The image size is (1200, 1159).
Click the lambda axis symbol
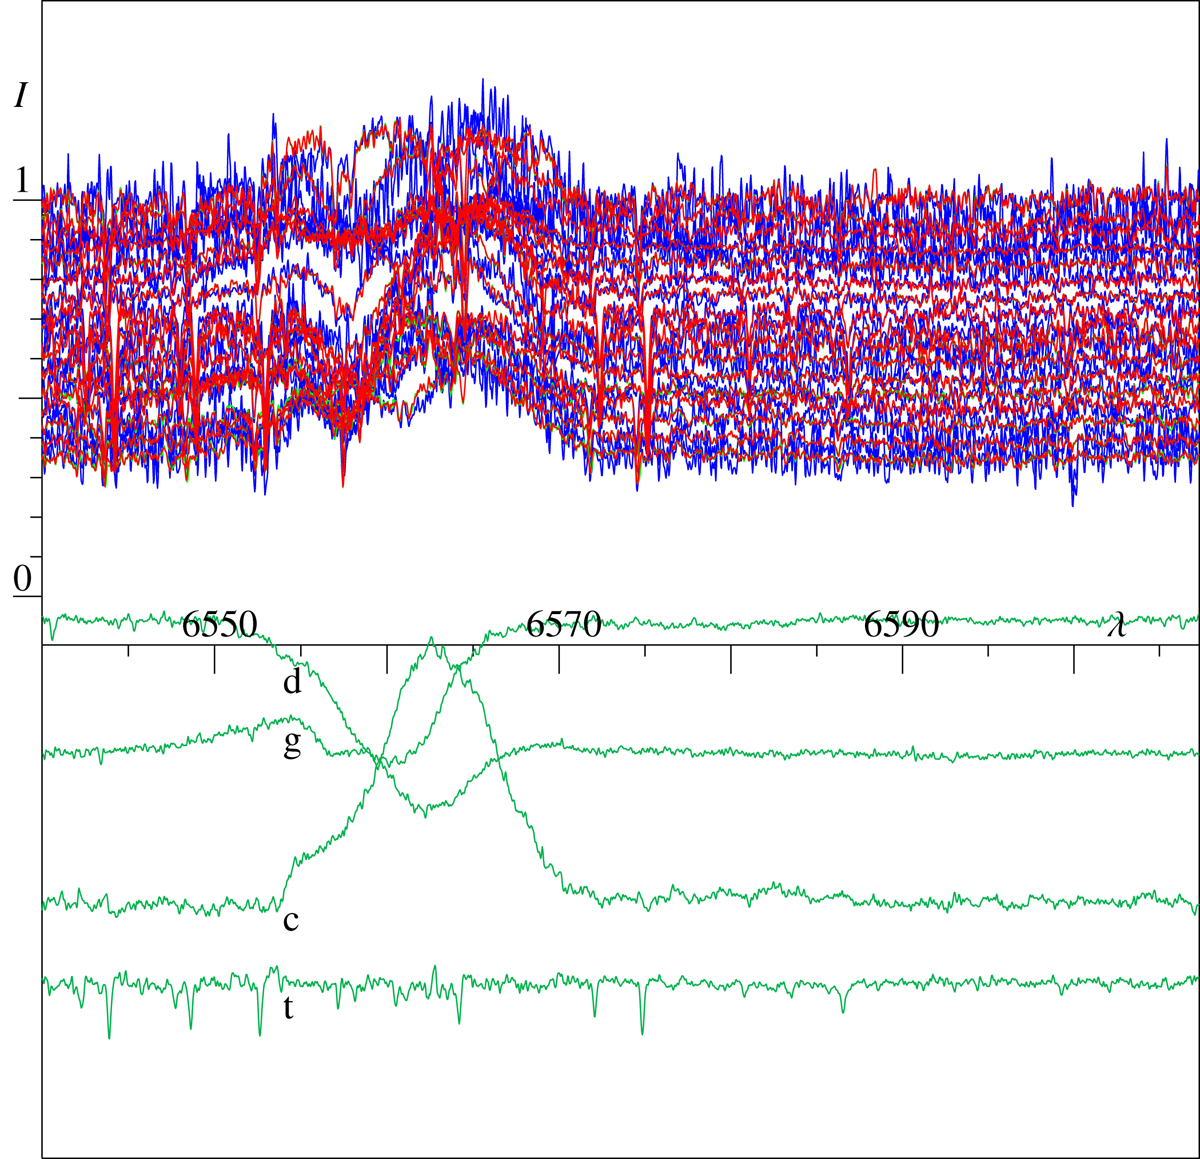coord(1117,627)
